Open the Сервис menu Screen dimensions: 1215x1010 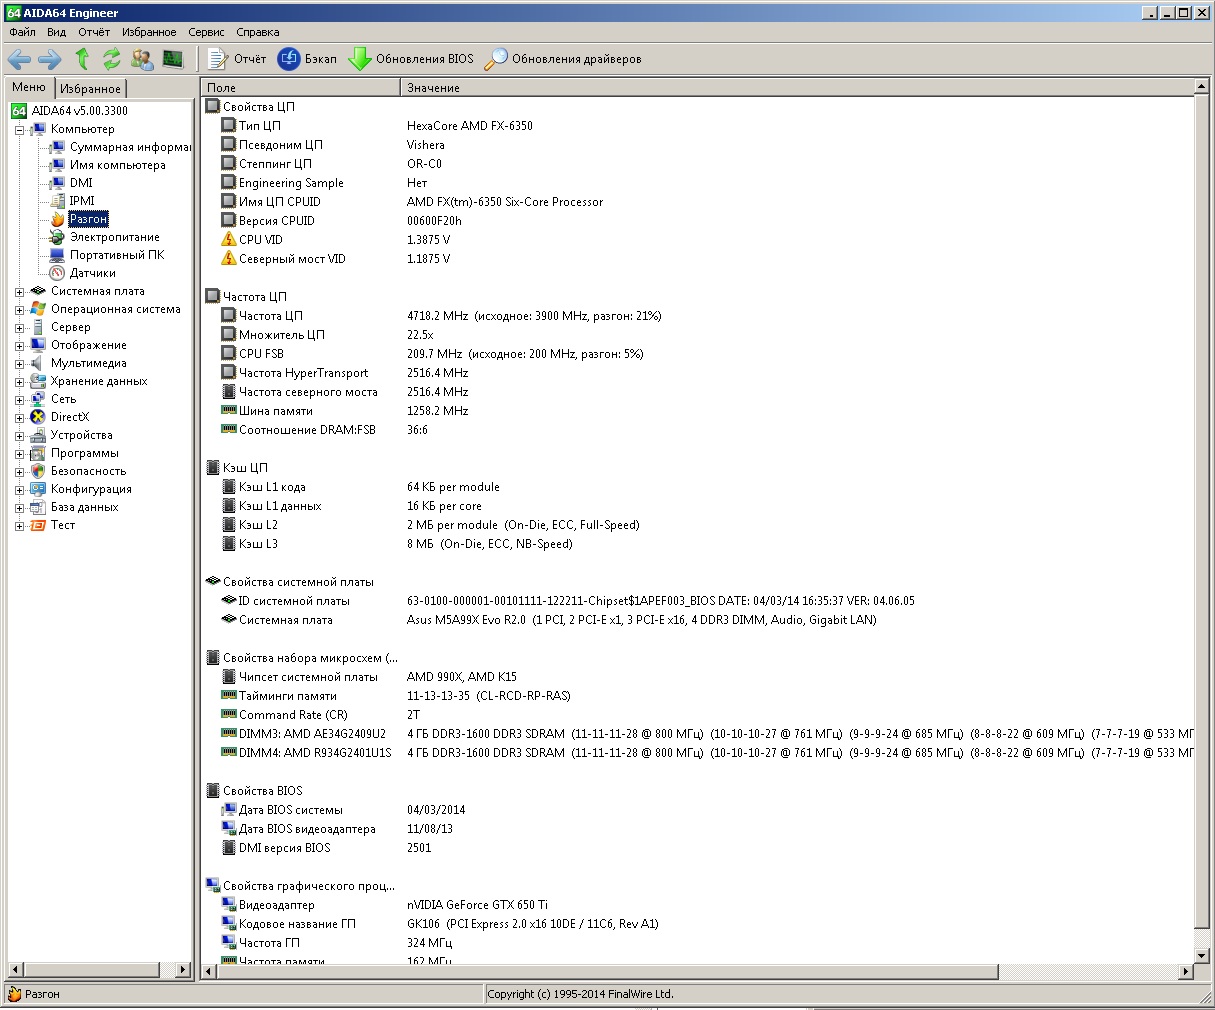click(206, 32)
